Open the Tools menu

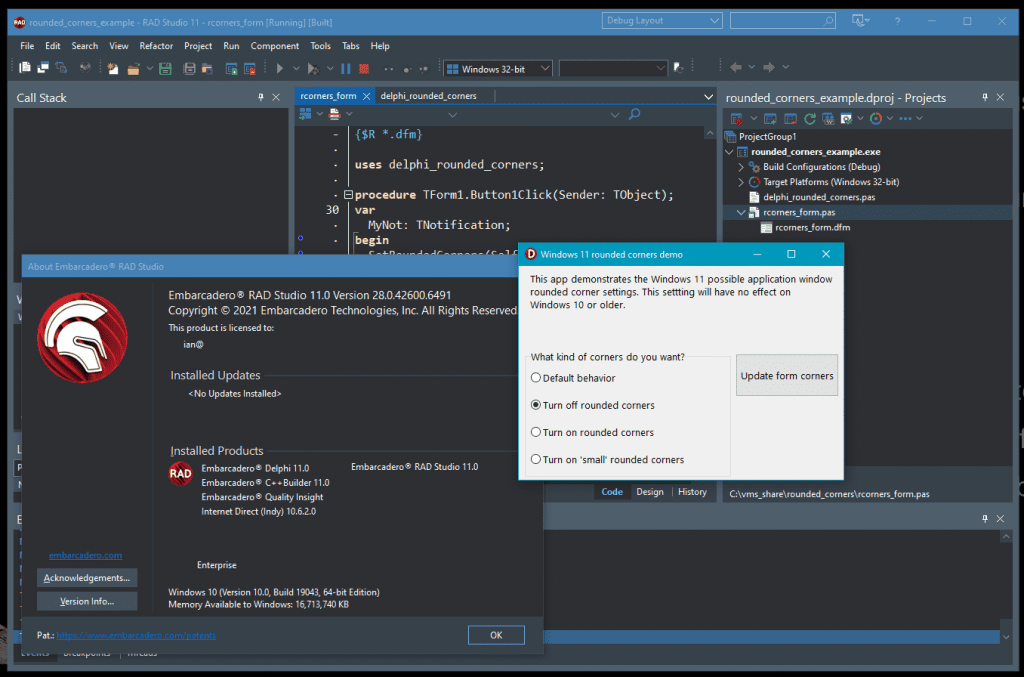[x=320, y=46]
